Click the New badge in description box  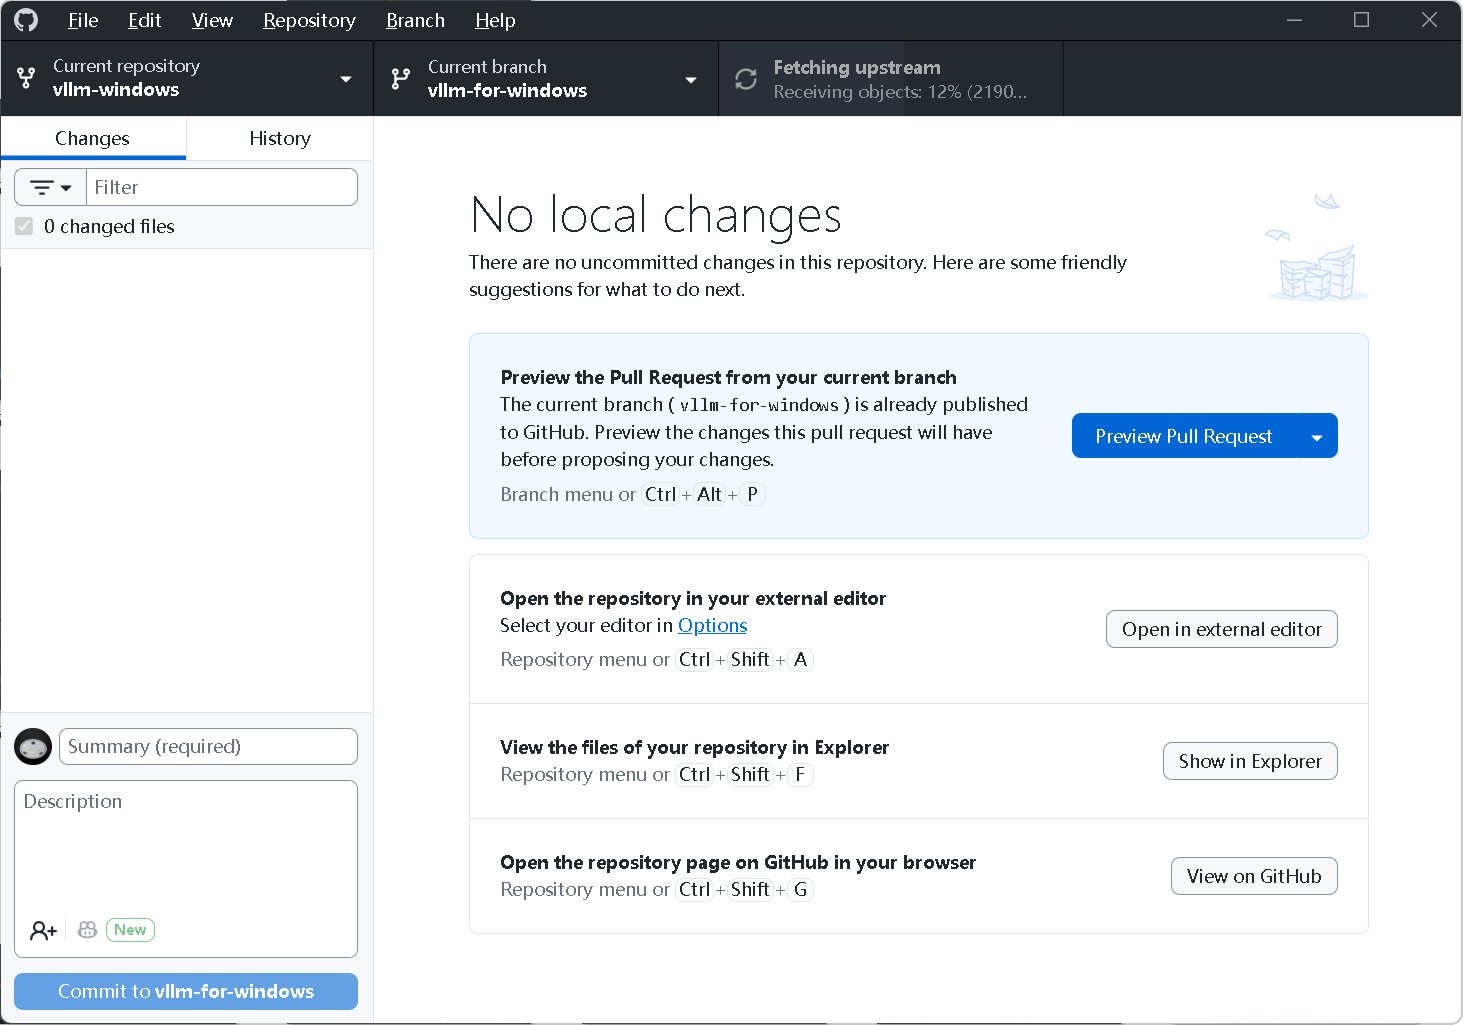point(130,930)
